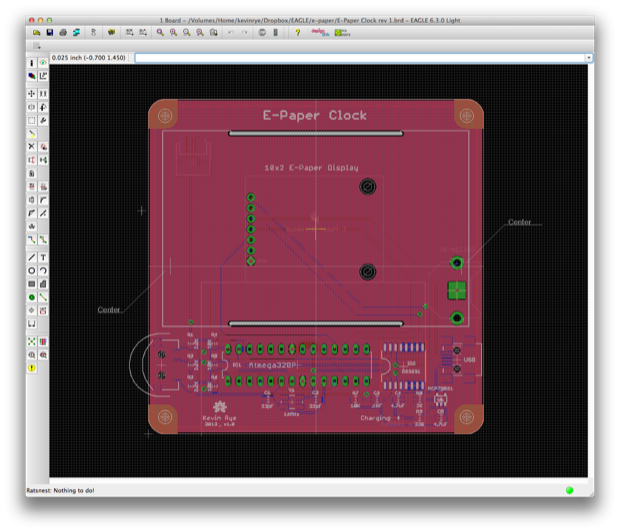Open the Autorouter tool
This screenshot has width=620, height=532.
pyautogui.click(x=43, y=341)
